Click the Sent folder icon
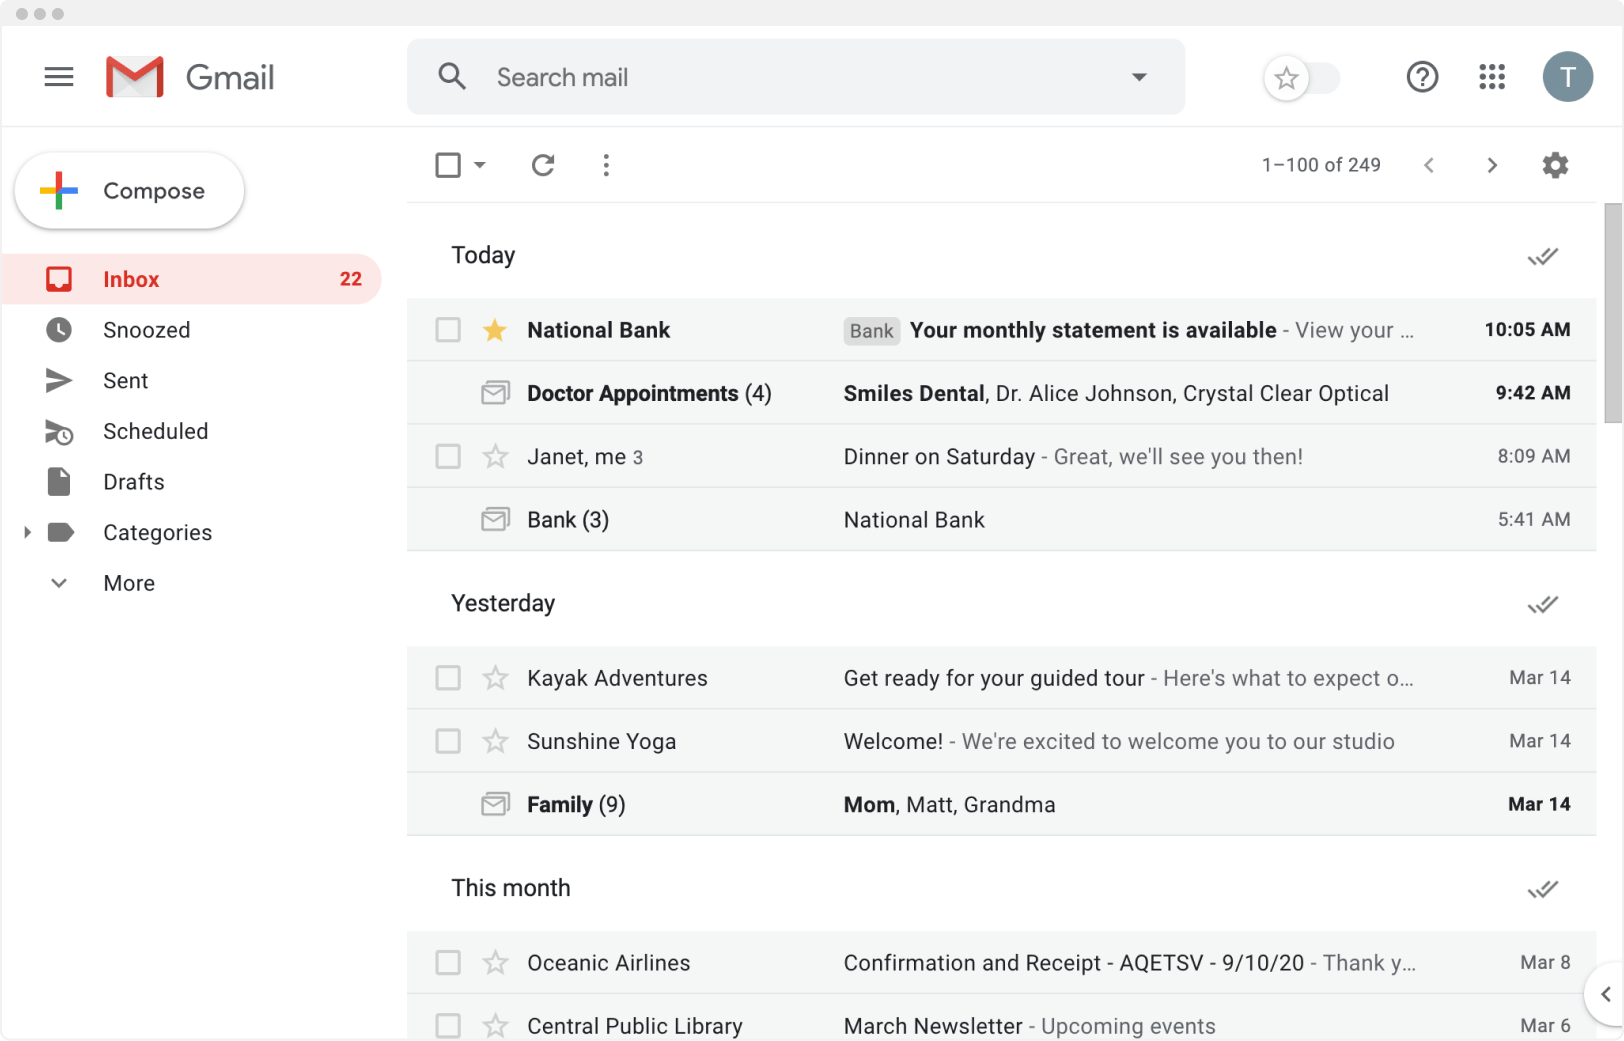The image size is (1624, 1041). click(59, 380)
